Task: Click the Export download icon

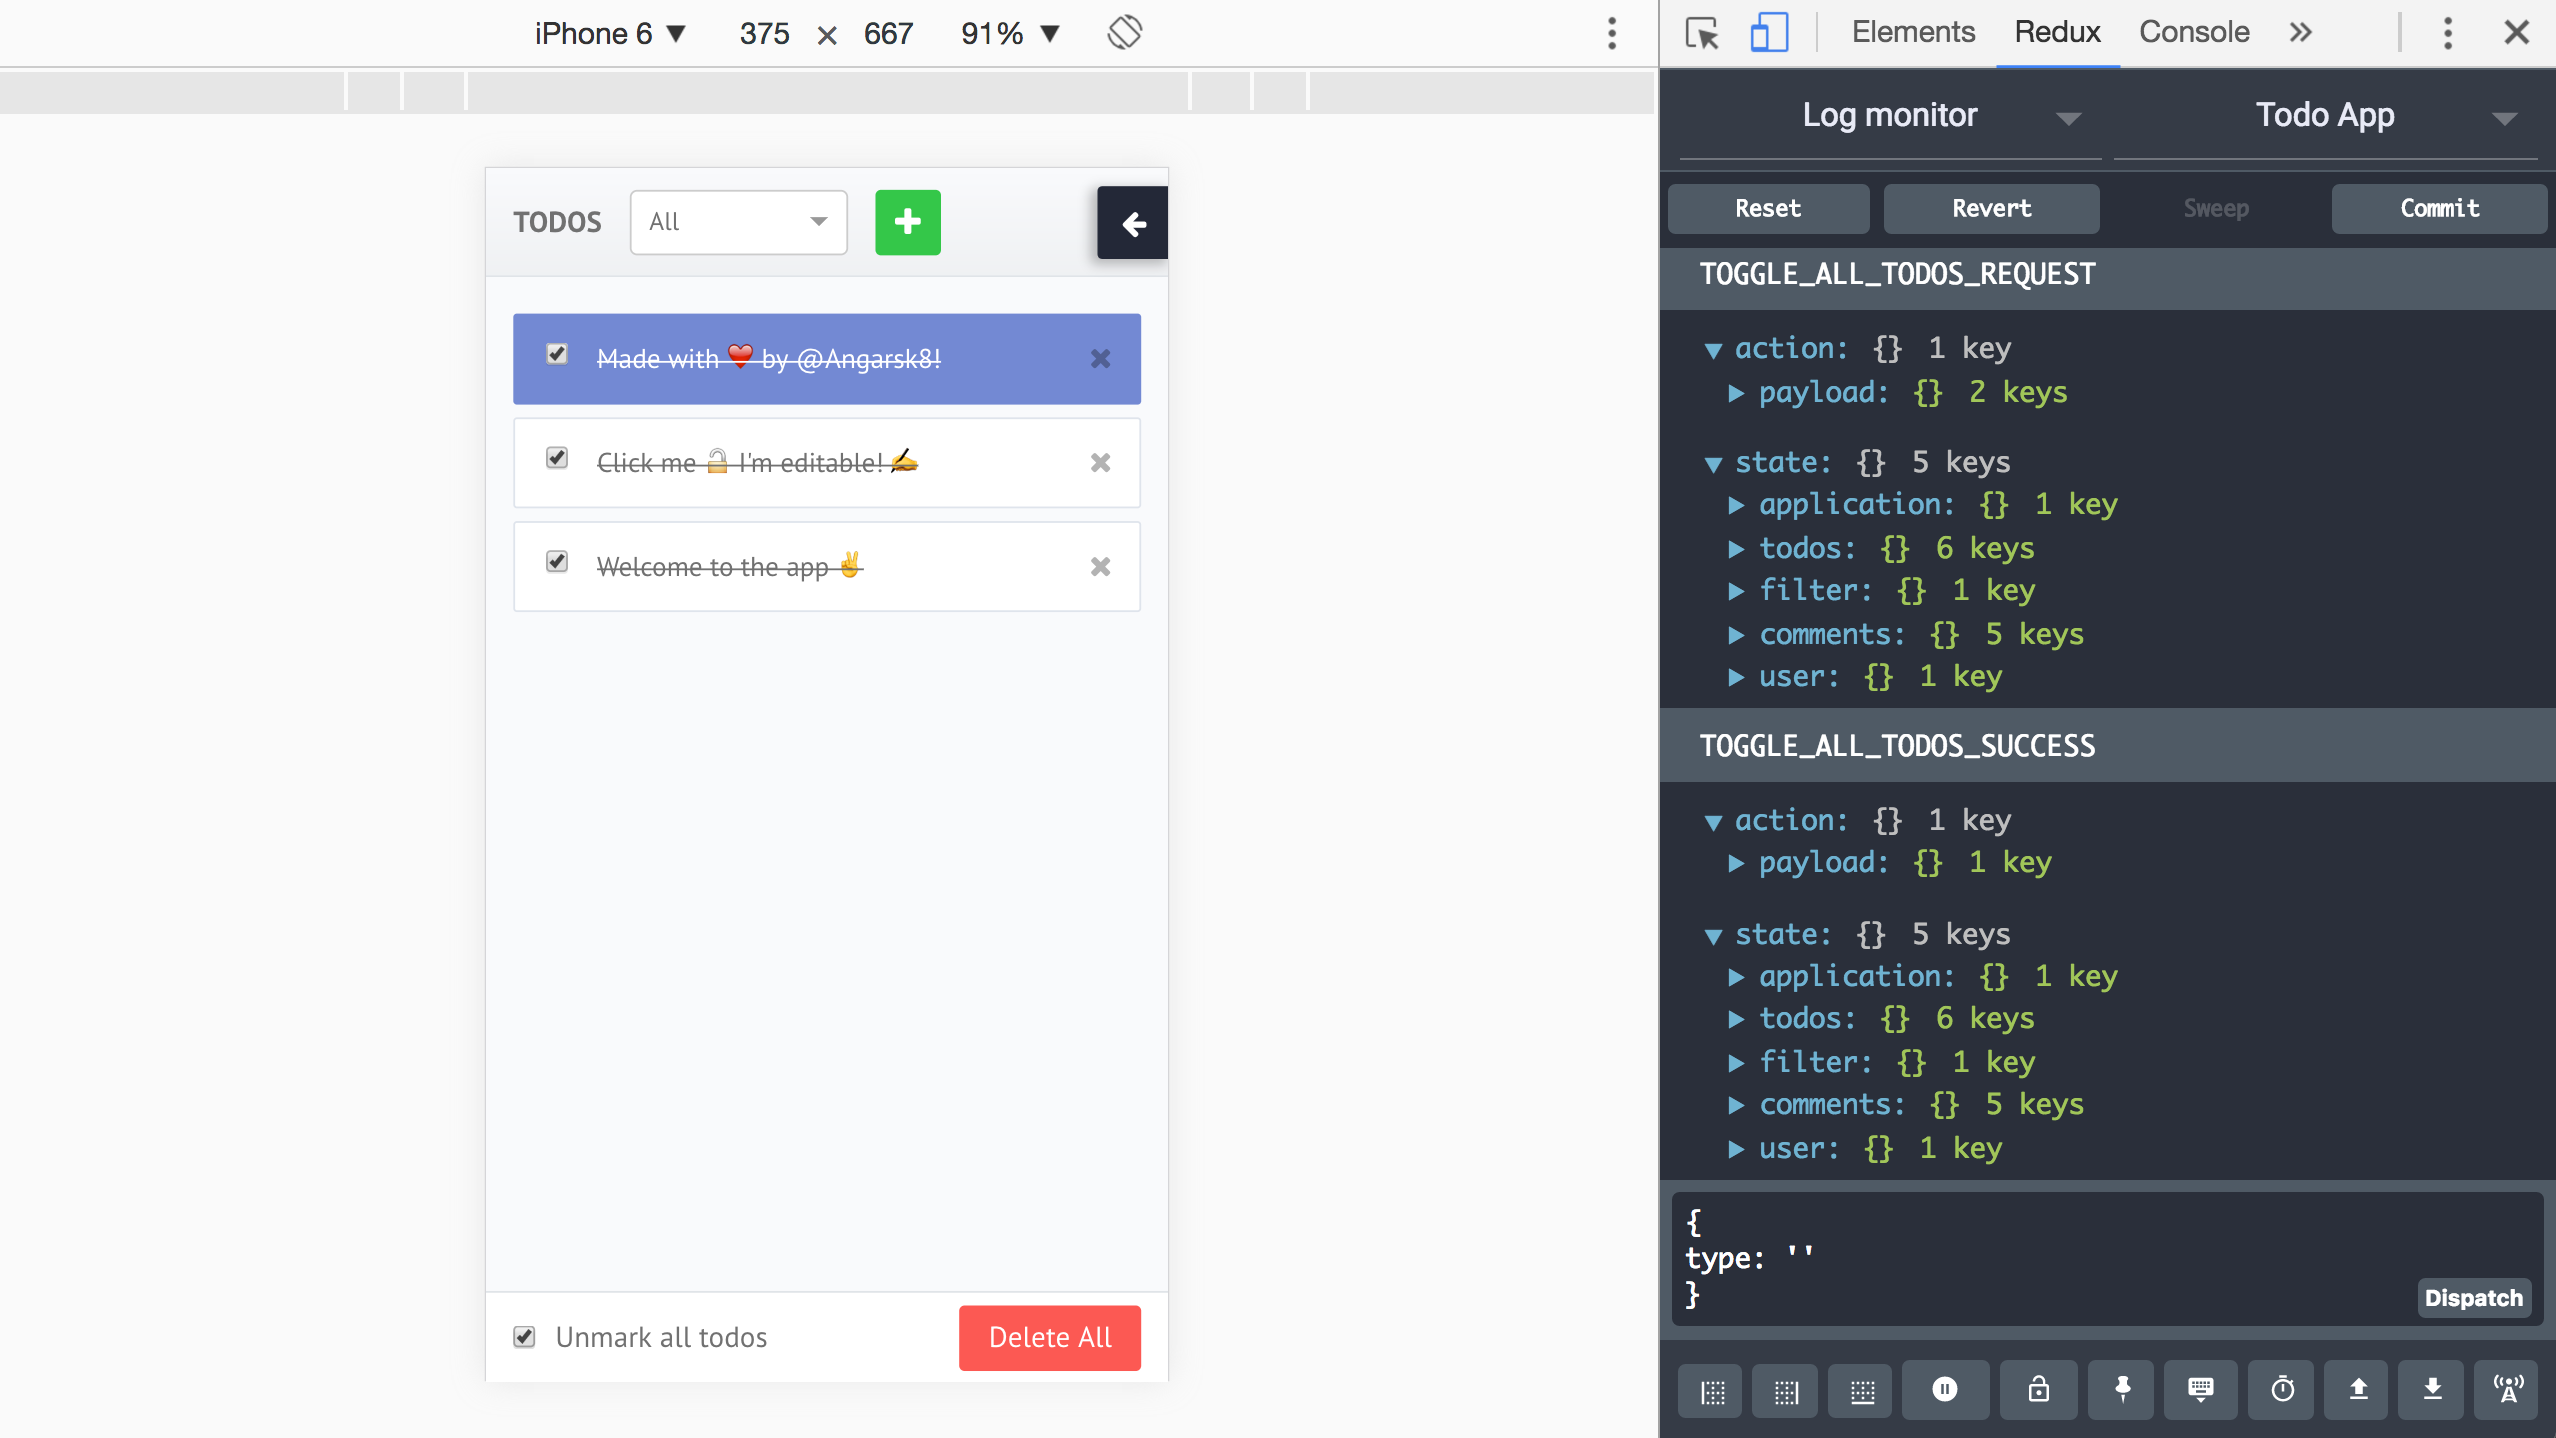Action: tap(2432, 1389)
